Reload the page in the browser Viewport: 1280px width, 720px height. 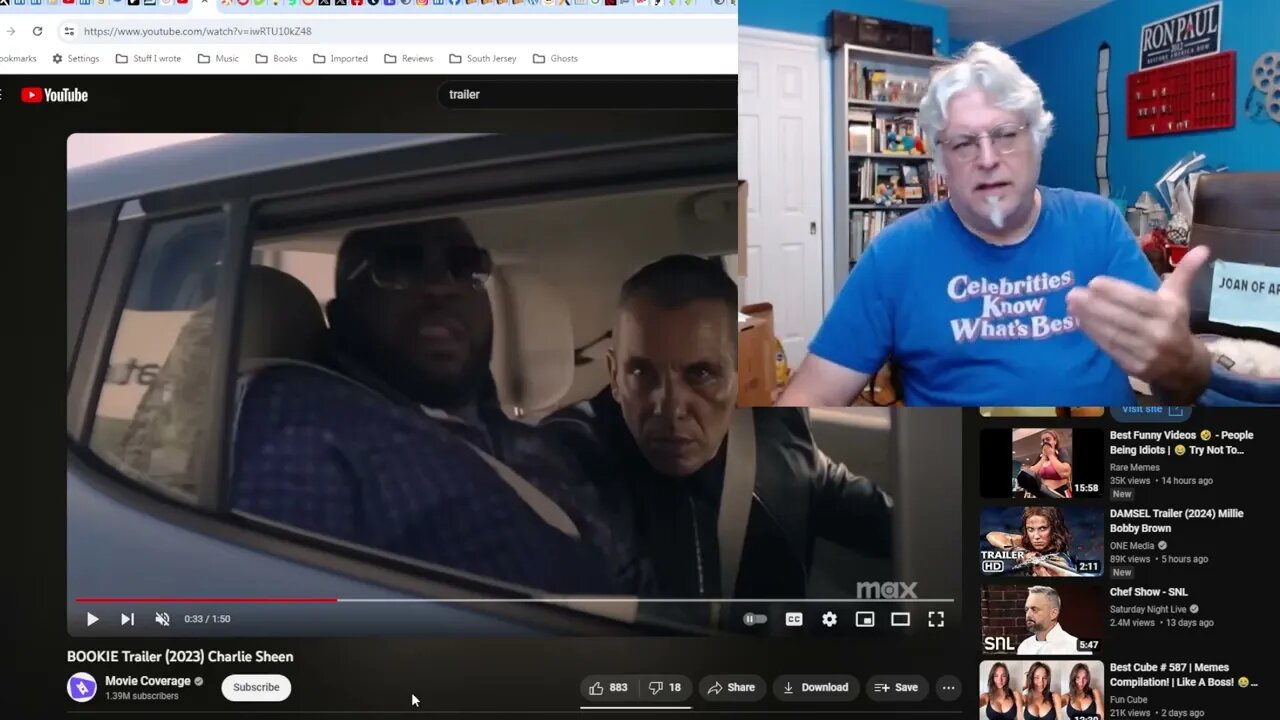(x=37, y=31)
